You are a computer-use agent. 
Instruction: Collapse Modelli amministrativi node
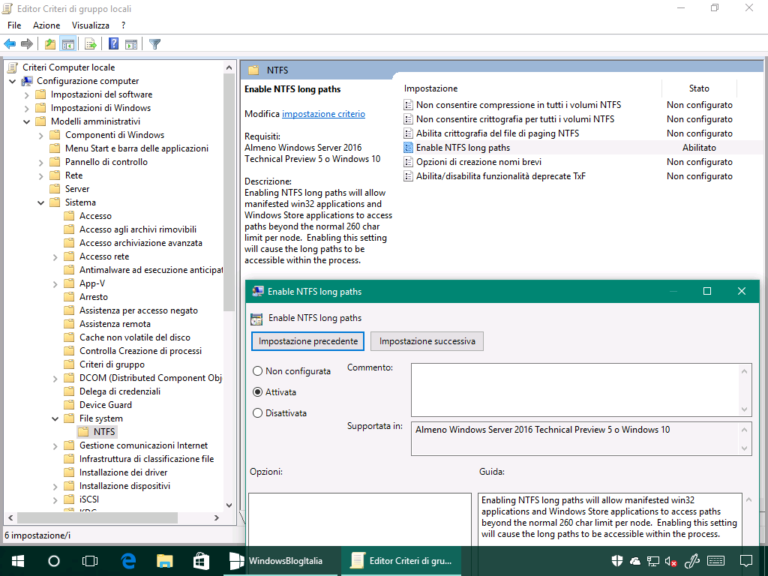pos(27,122)
